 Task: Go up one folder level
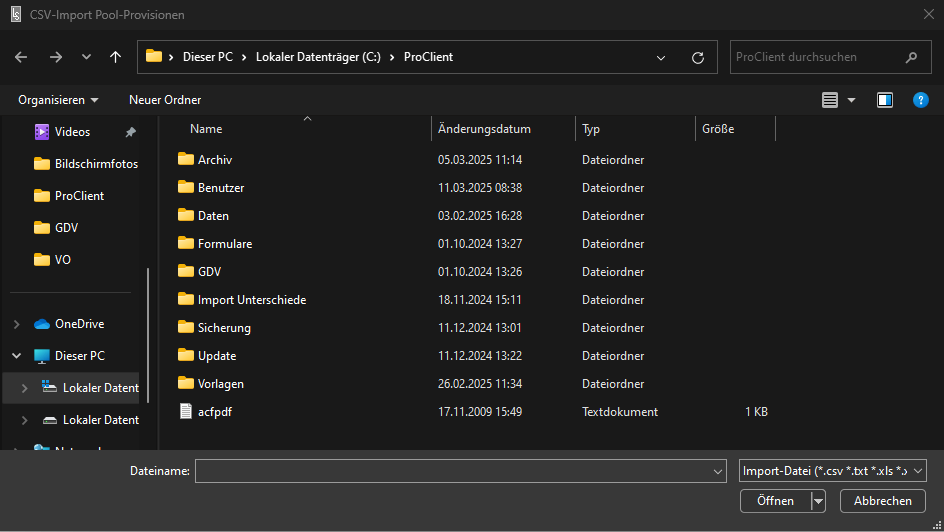point(115,57)
